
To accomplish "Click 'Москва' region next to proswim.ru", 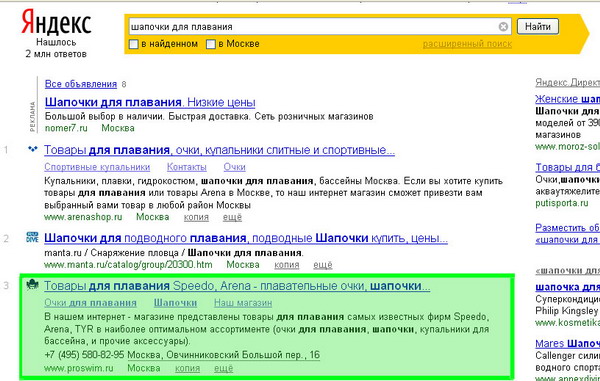I will pyautogui.click(x=144, y=368).
